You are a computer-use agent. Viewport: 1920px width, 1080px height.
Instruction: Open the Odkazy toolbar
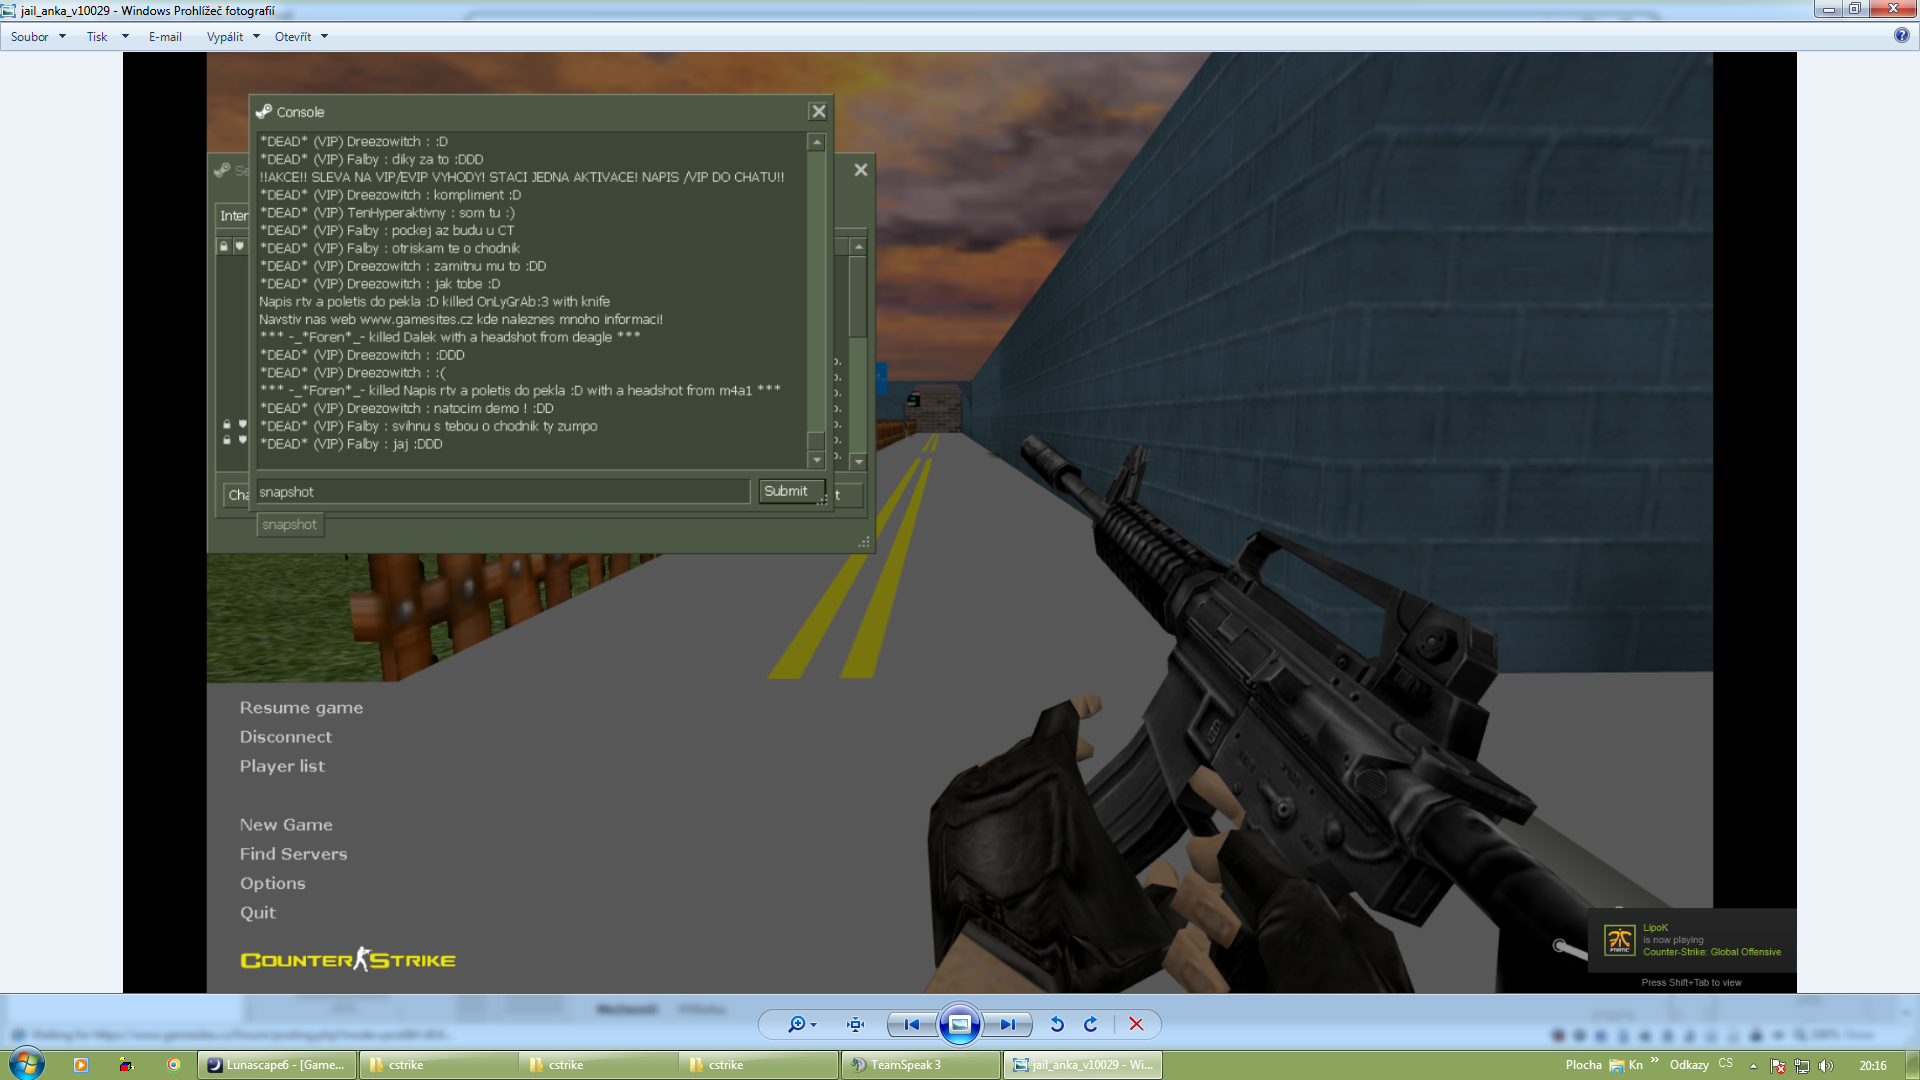(1689, 1065)
